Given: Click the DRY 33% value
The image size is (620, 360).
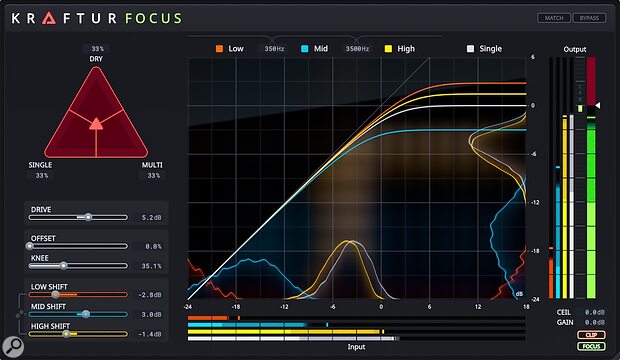Looking at the screenshot, I should click(x=97, y=49).
